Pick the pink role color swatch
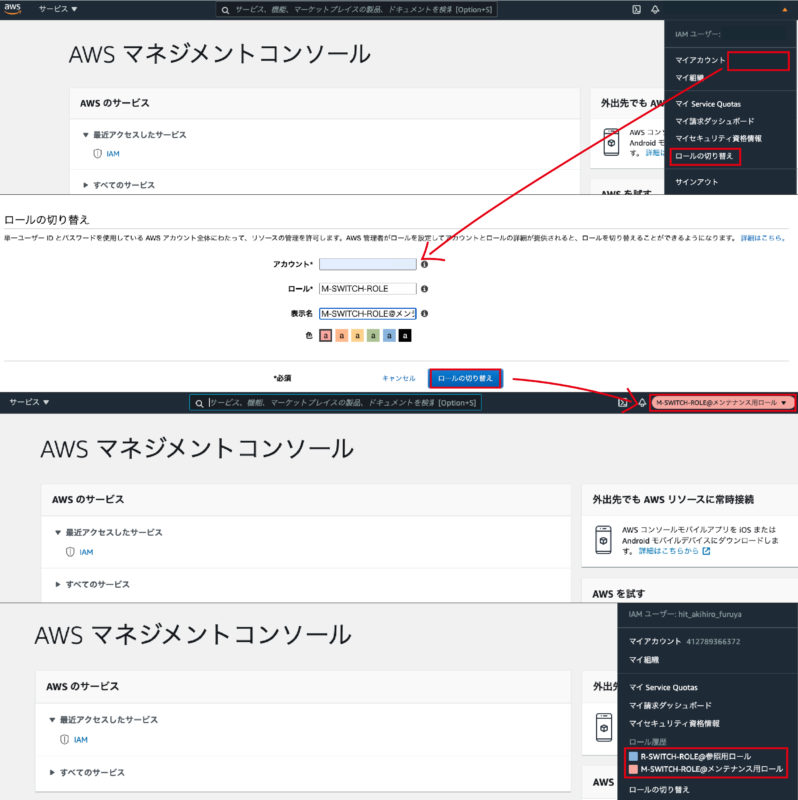This screenshot has height=800, width=798. 326,336
